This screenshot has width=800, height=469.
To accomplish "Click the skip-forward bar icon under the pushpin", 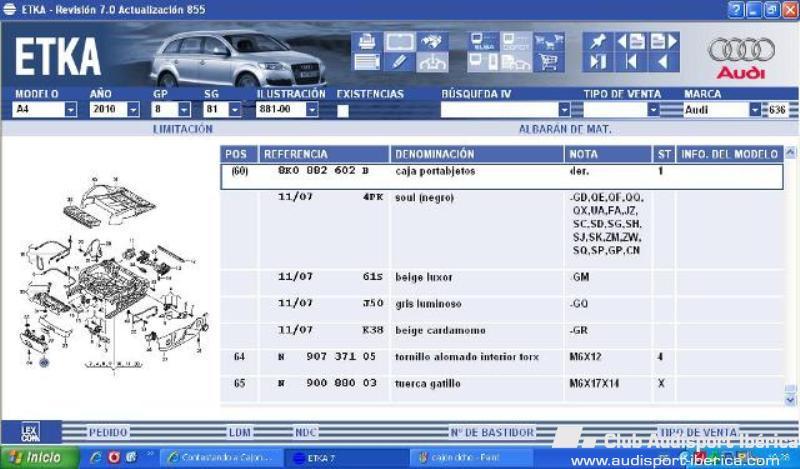I will pyautogui.click(x=597, y=62).
